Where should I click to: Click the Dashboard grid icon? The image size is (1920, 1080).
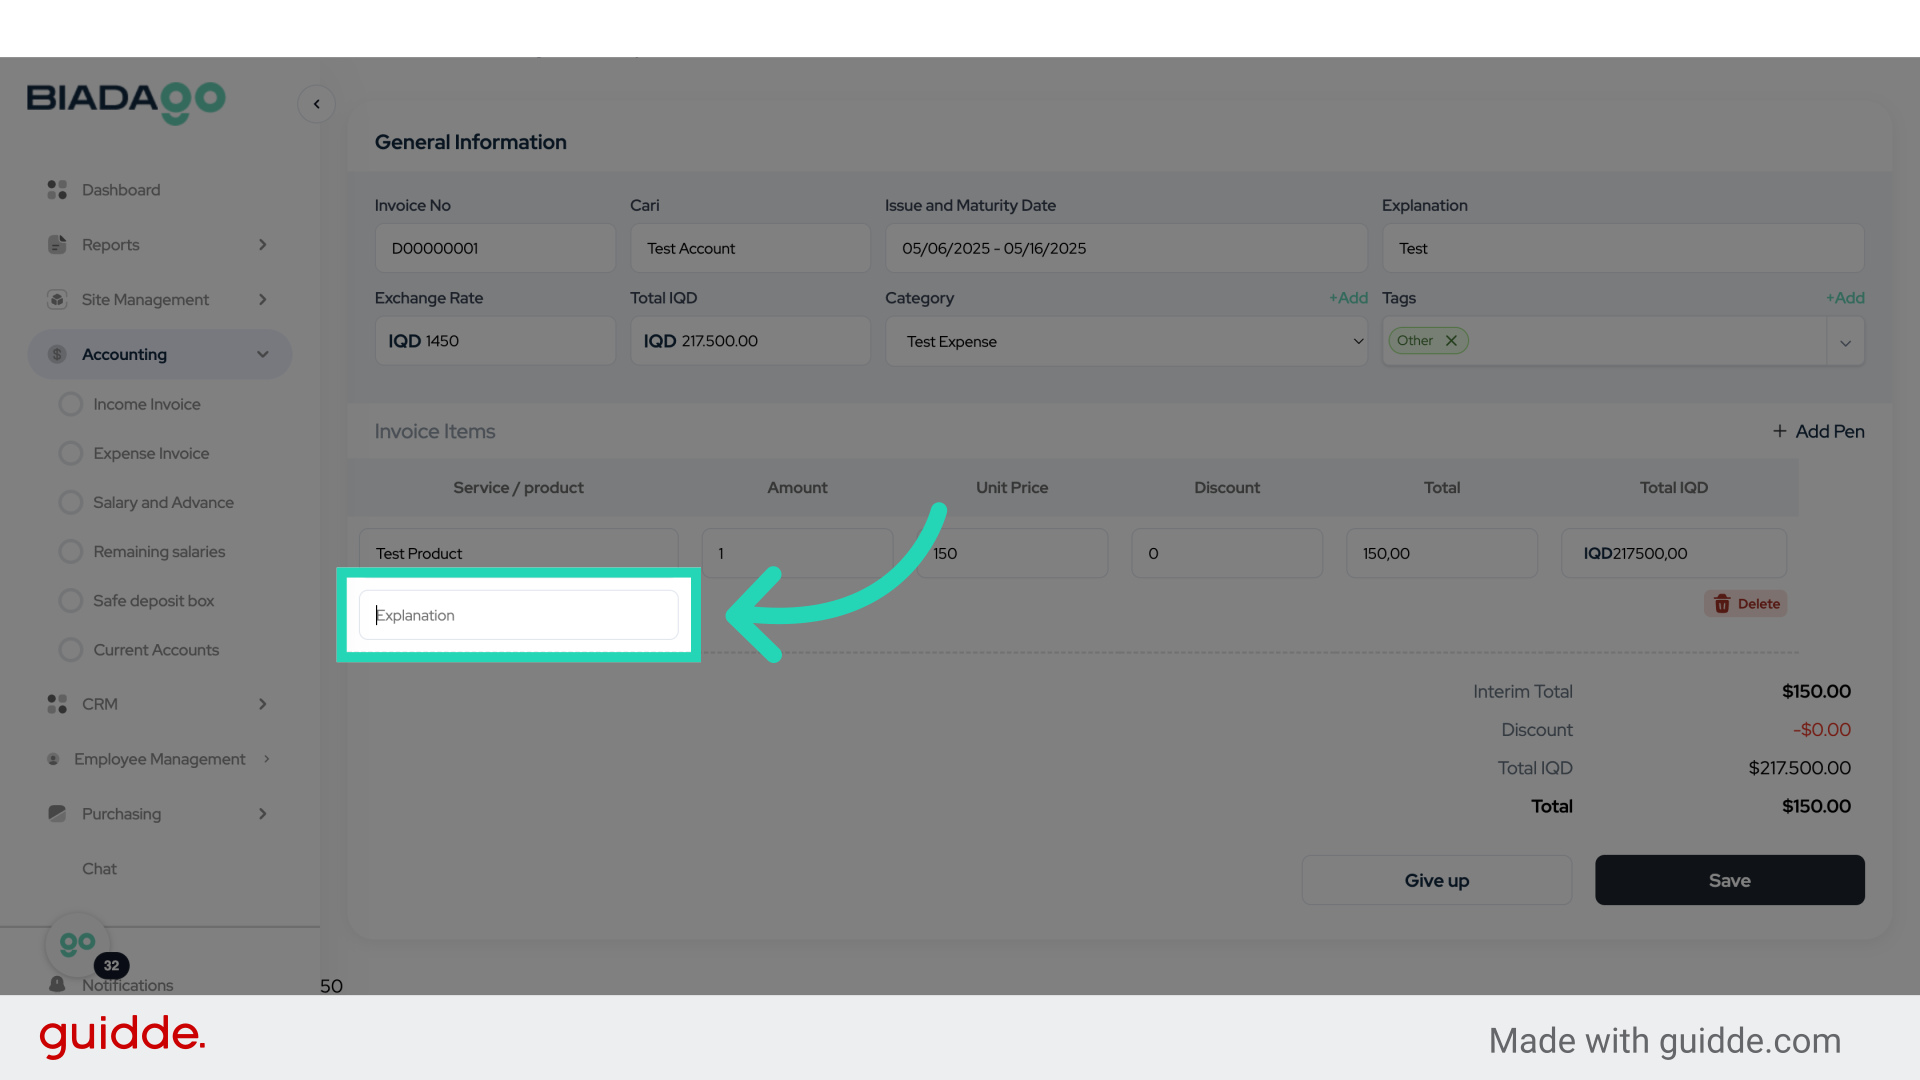click(57, 190)
